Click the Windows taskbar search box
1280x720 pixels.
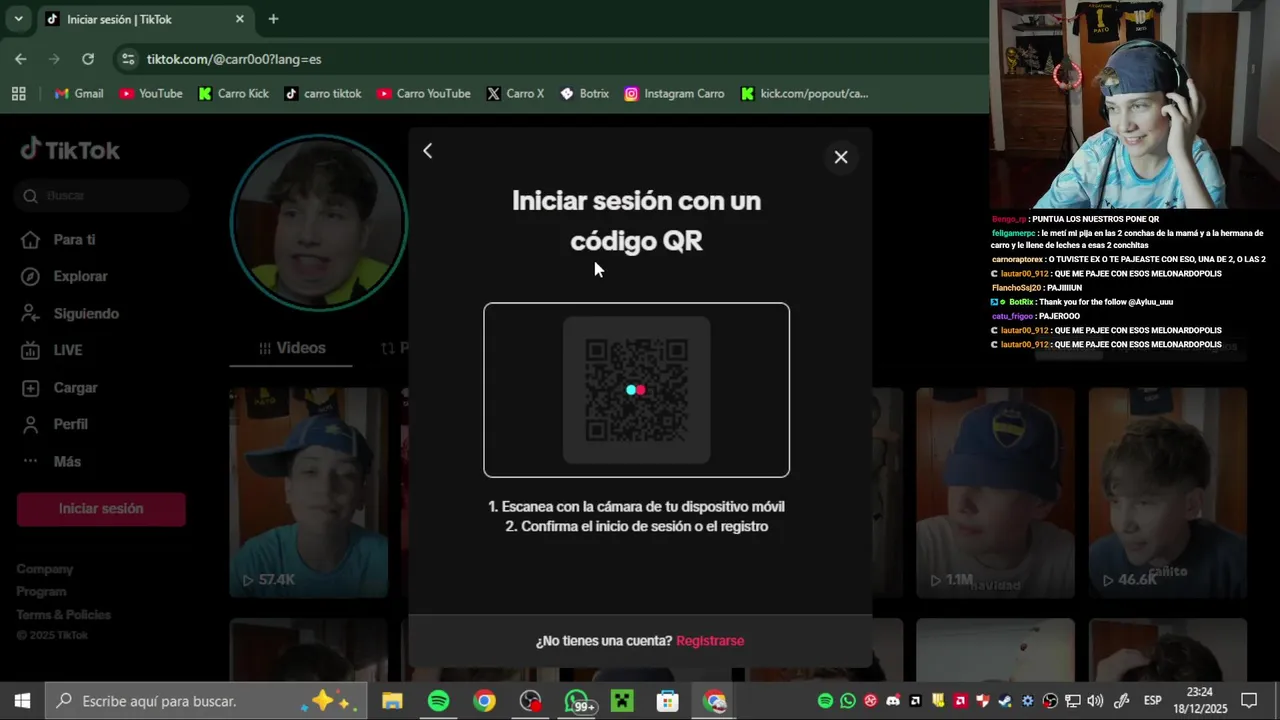click(206, 701)
